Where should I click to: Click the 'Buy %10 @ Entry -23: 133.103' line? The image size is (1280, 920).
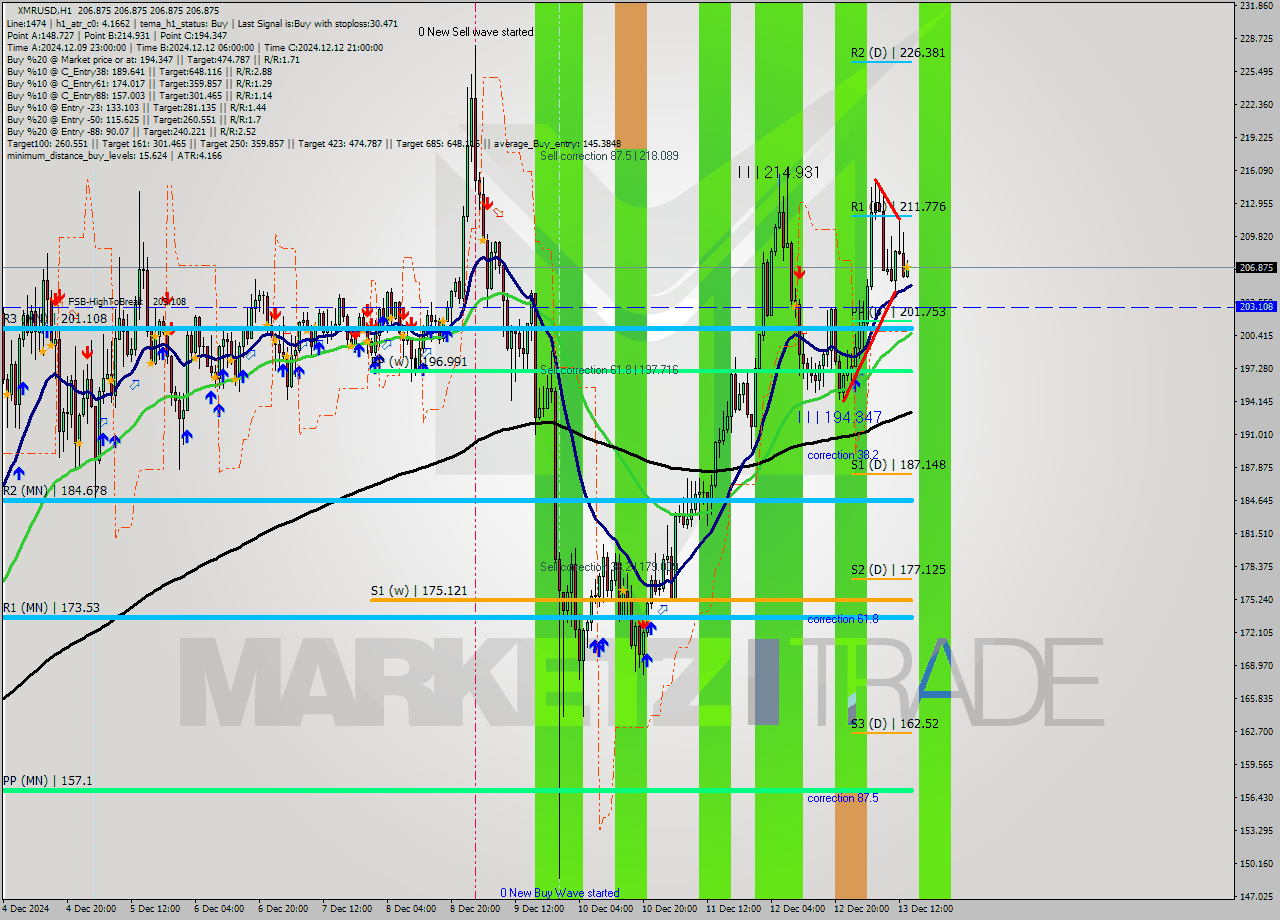tap(136, 107)
